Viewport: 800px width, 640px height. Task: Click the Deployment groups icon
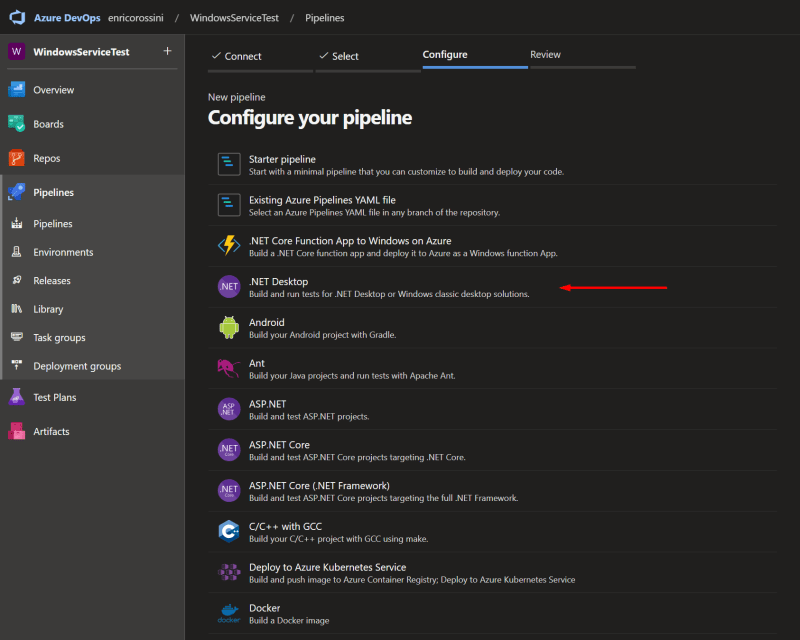click(x=17, y=365)
